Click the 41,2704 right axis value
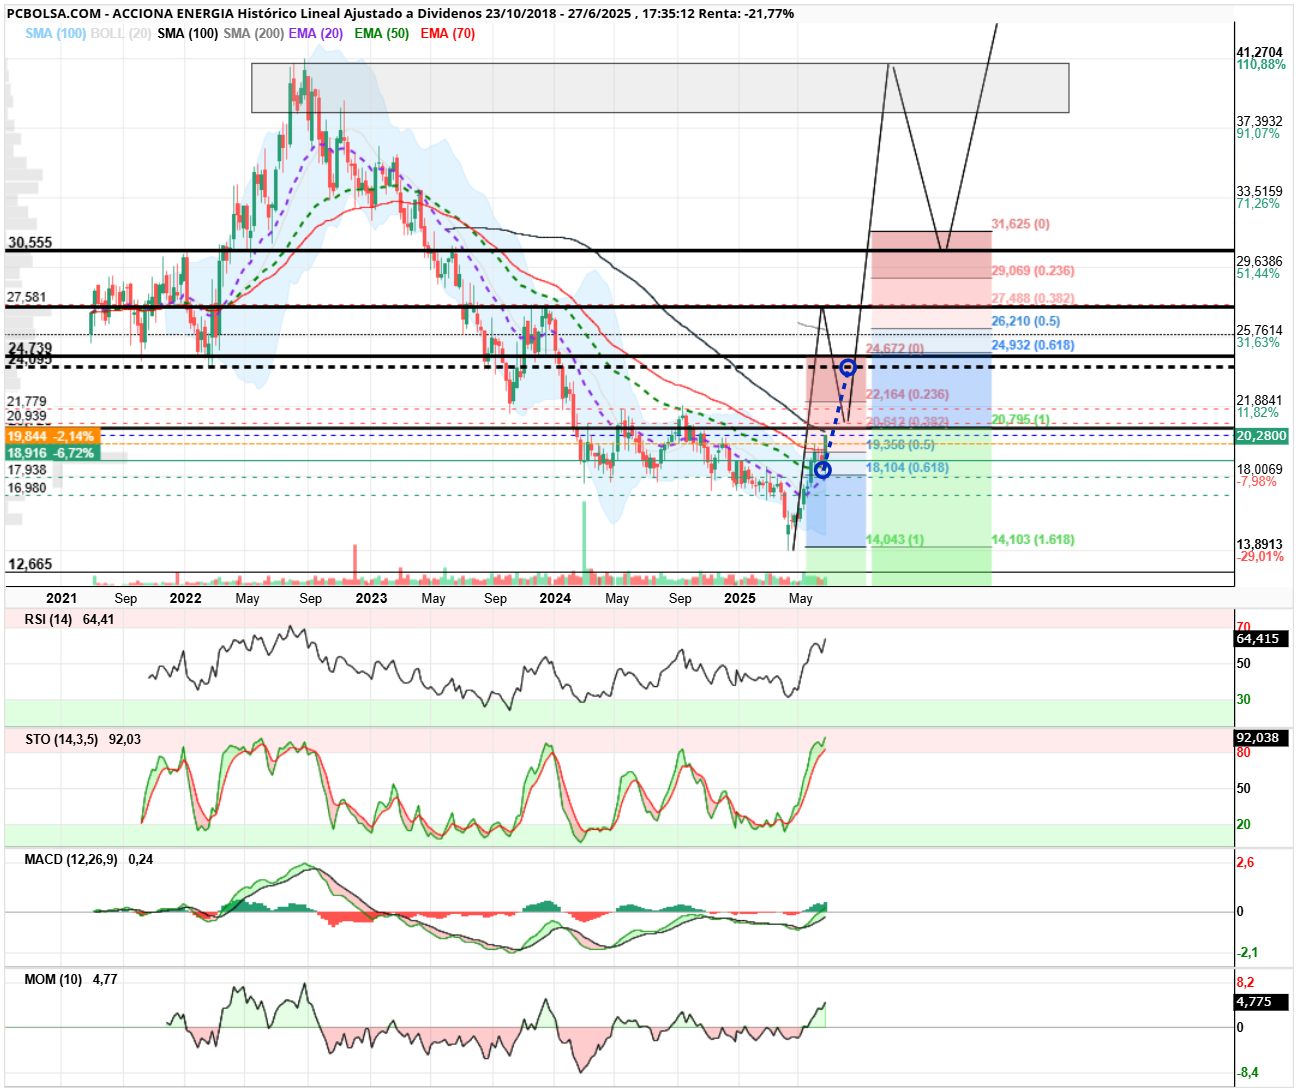The width and height of the screenshot is (1298, 1092). pyautogui.click(x=1260, y=52)
